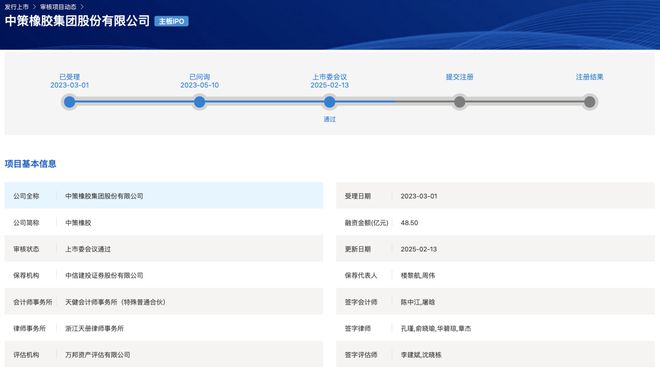Click the 律师事务所 value 浙江天册律师事务所
The width and height of the screenshot is (660, 376).
point(94,328)
